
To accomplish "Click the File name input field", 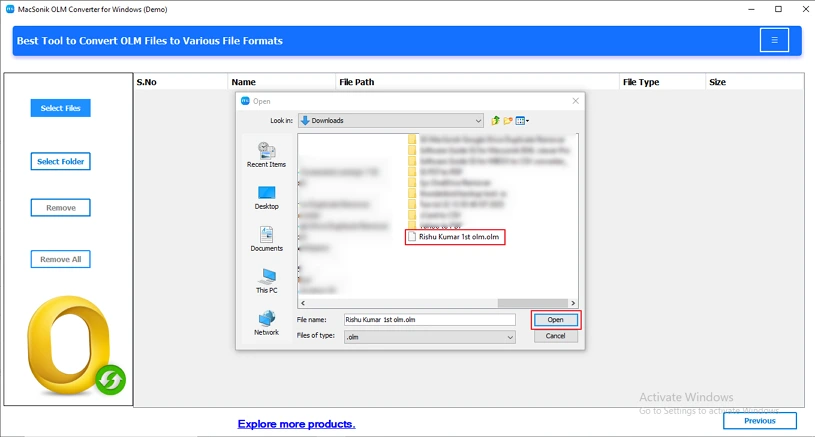I will 429,320.
